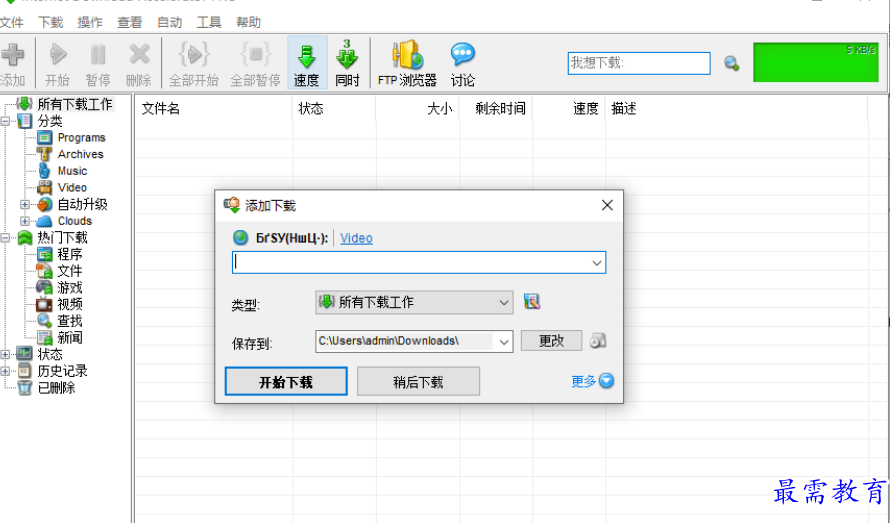
Task: Click the 更改 button
Action: [551, 341]
